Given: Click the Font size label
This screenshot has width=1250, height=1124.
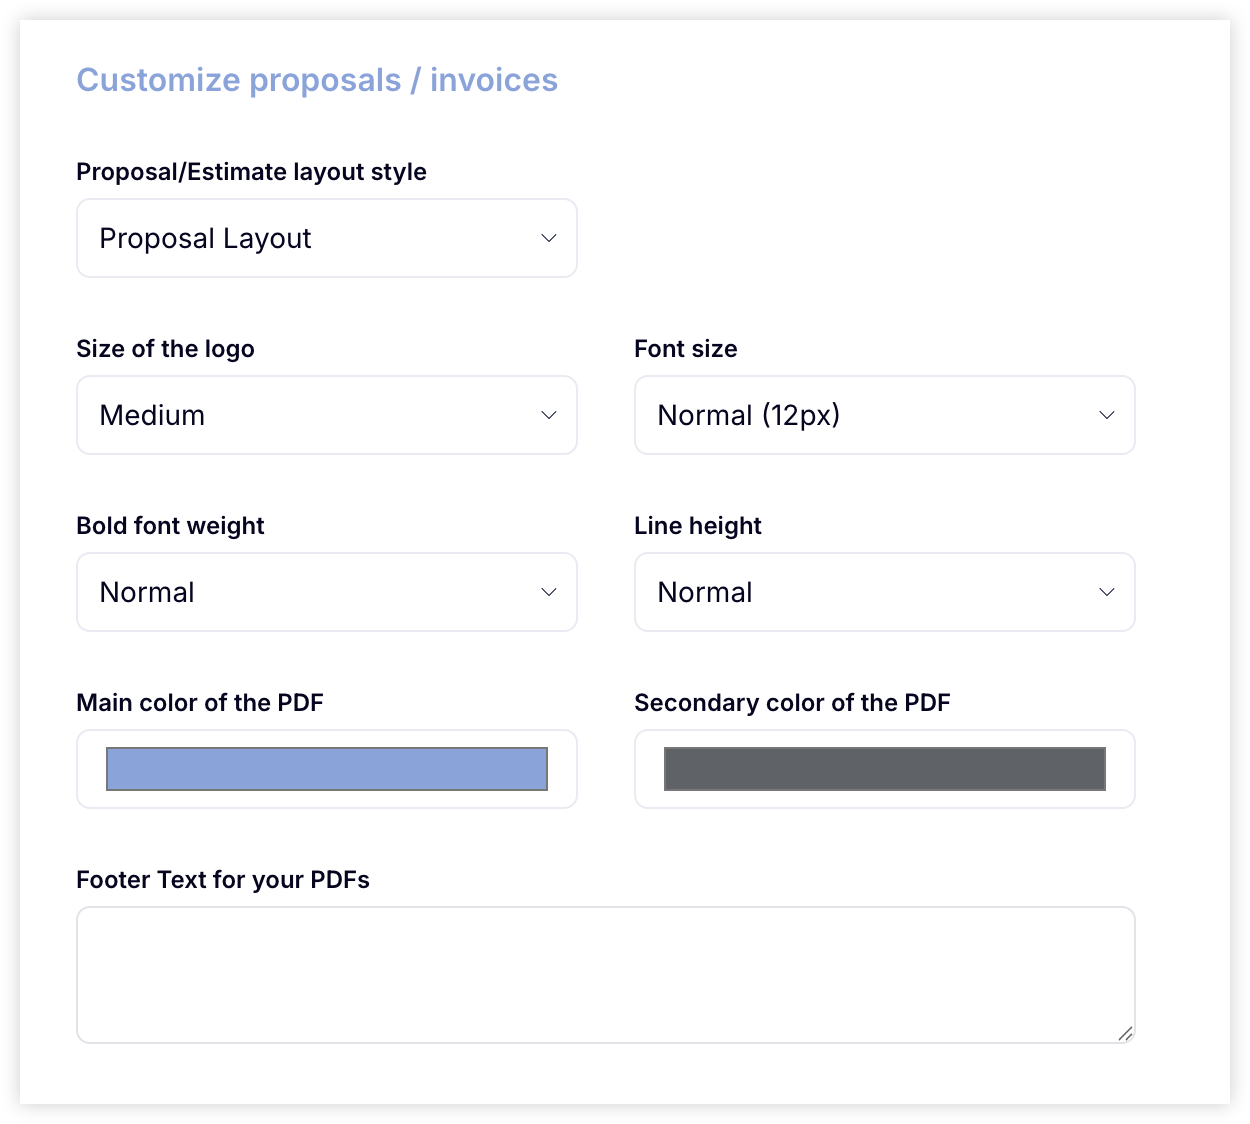Looking at the screenshot, I should coord(686,349).
